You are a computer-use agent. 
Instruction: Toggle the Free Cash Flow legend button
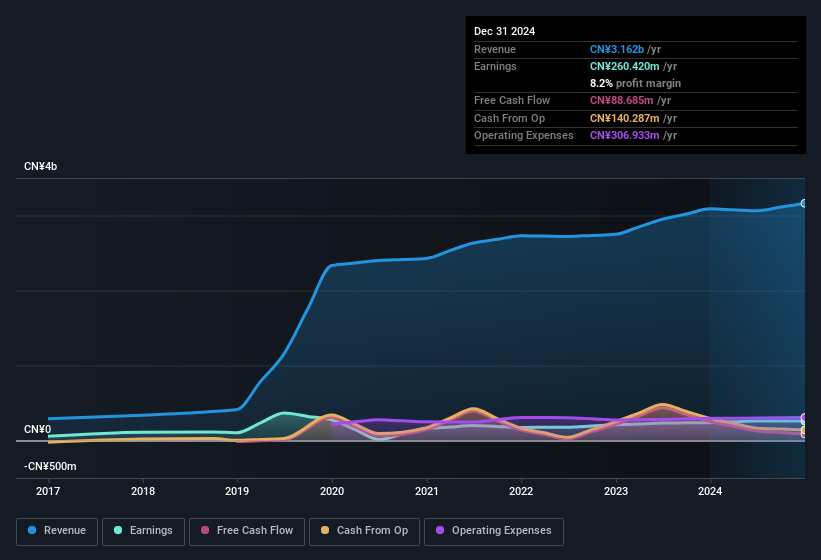click(x=247, y=531)
